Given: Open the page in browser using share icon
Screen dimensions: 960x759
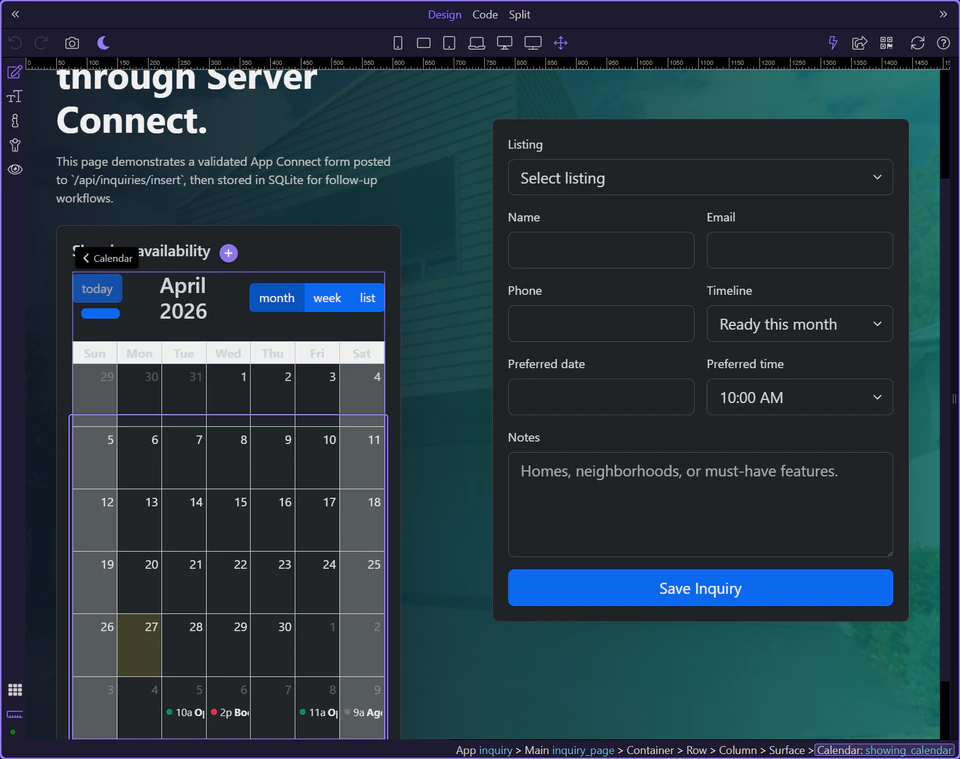Looking at the screenshot, I should pyautogui.click(x=860, y=43).
